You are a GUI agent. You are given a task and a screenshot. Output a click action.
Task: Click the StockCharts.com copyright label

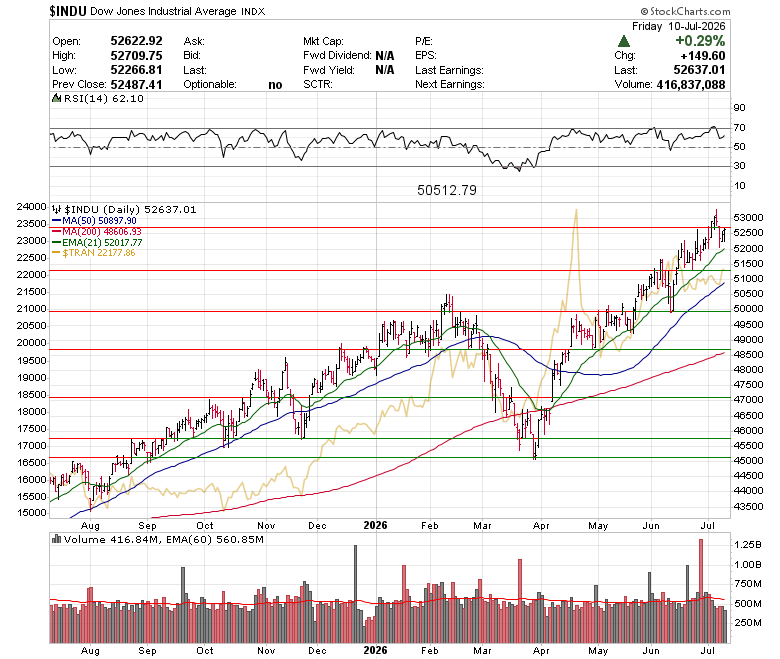click(x=685, y=11)
